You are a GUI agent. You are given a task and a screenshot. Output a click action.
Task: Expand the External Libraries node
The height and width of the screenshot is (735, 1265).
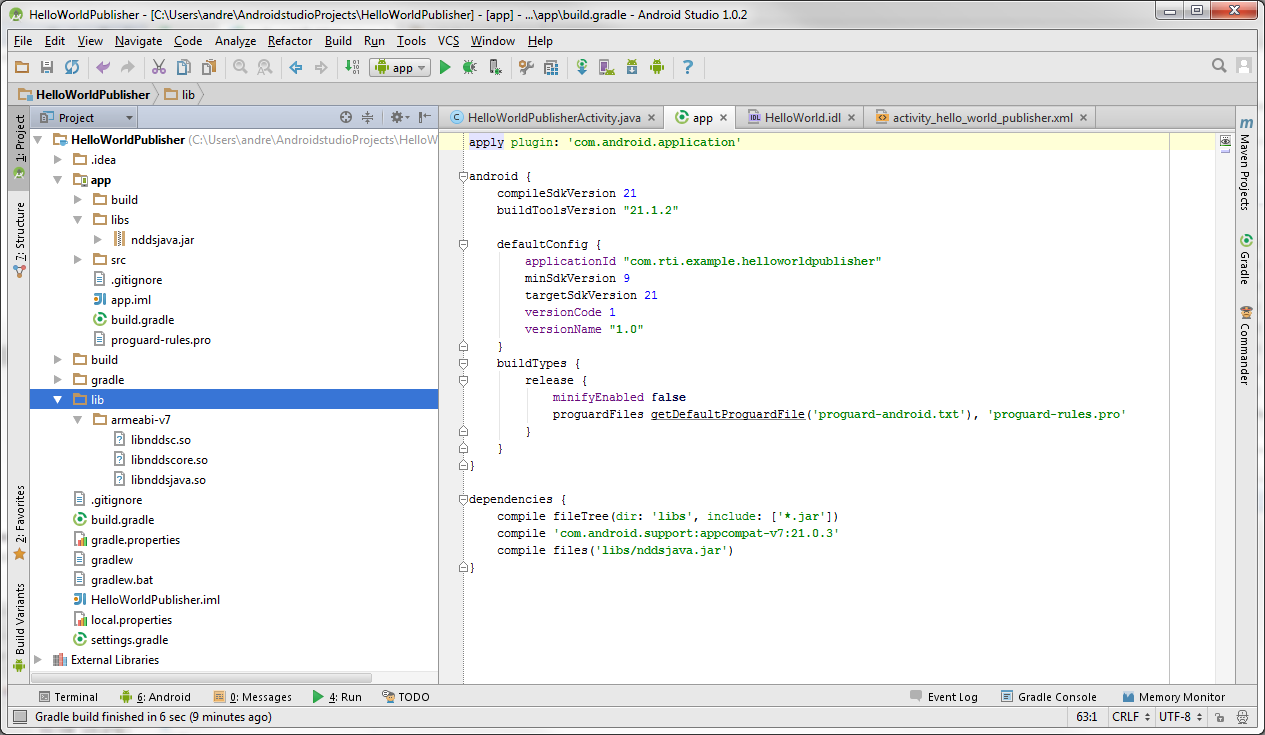click(x=38, y=660)
